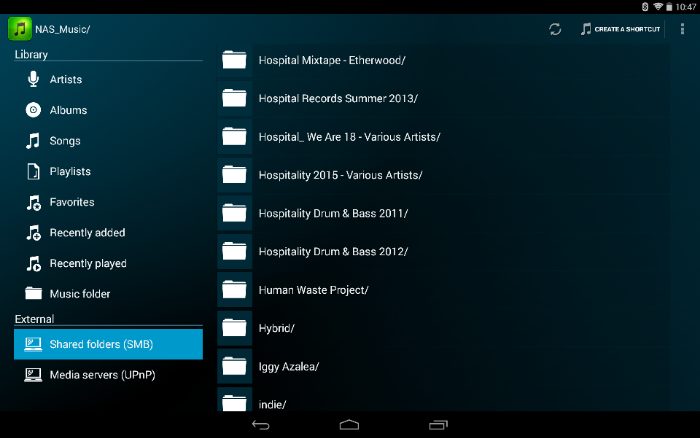Viewport: 700px width, 438px height.
Task: Tap the Android back navigation button
Action: [x=261, y=425]
